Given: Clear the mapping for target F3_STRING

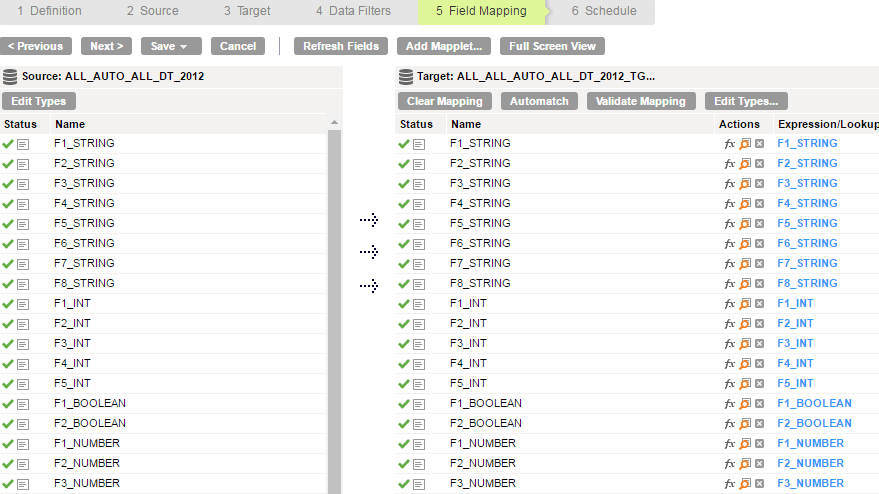Looking at the screenshot, I should coord(759,183).
